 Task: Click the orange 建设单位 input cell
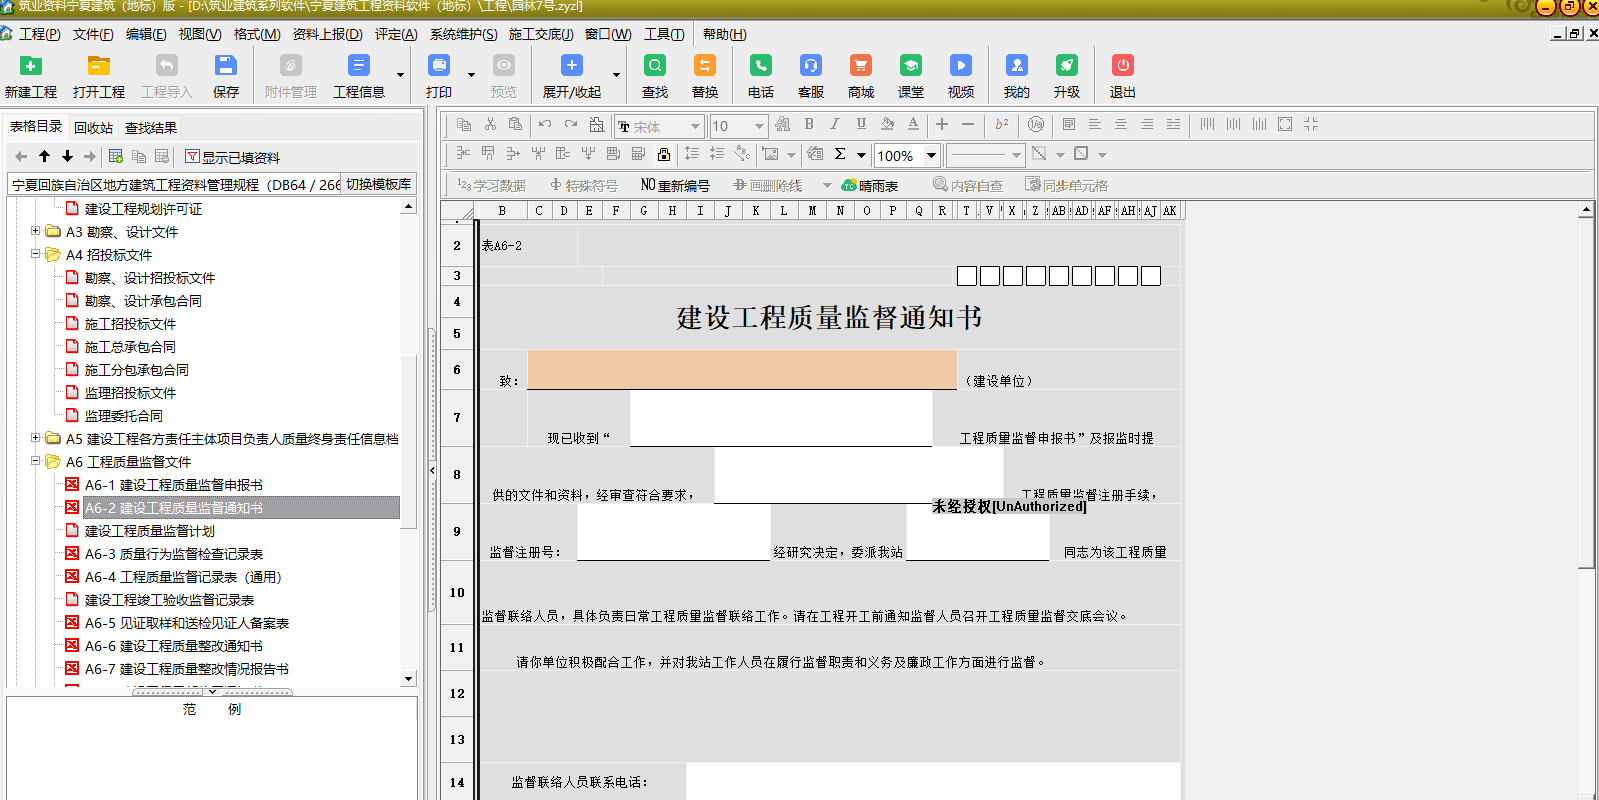pyautogui.click(x=741, y=369)
